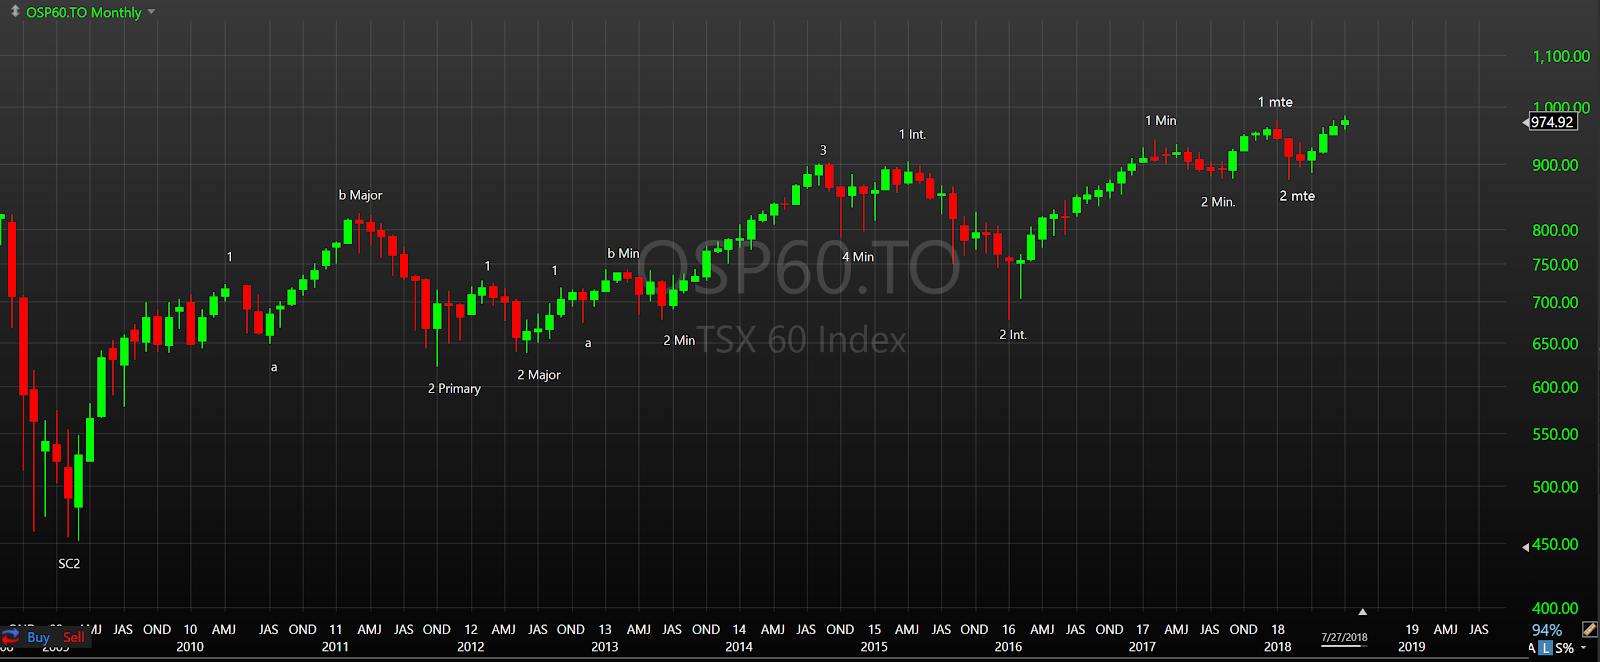Click the white triangle marker on time axis

point(1362,611)
